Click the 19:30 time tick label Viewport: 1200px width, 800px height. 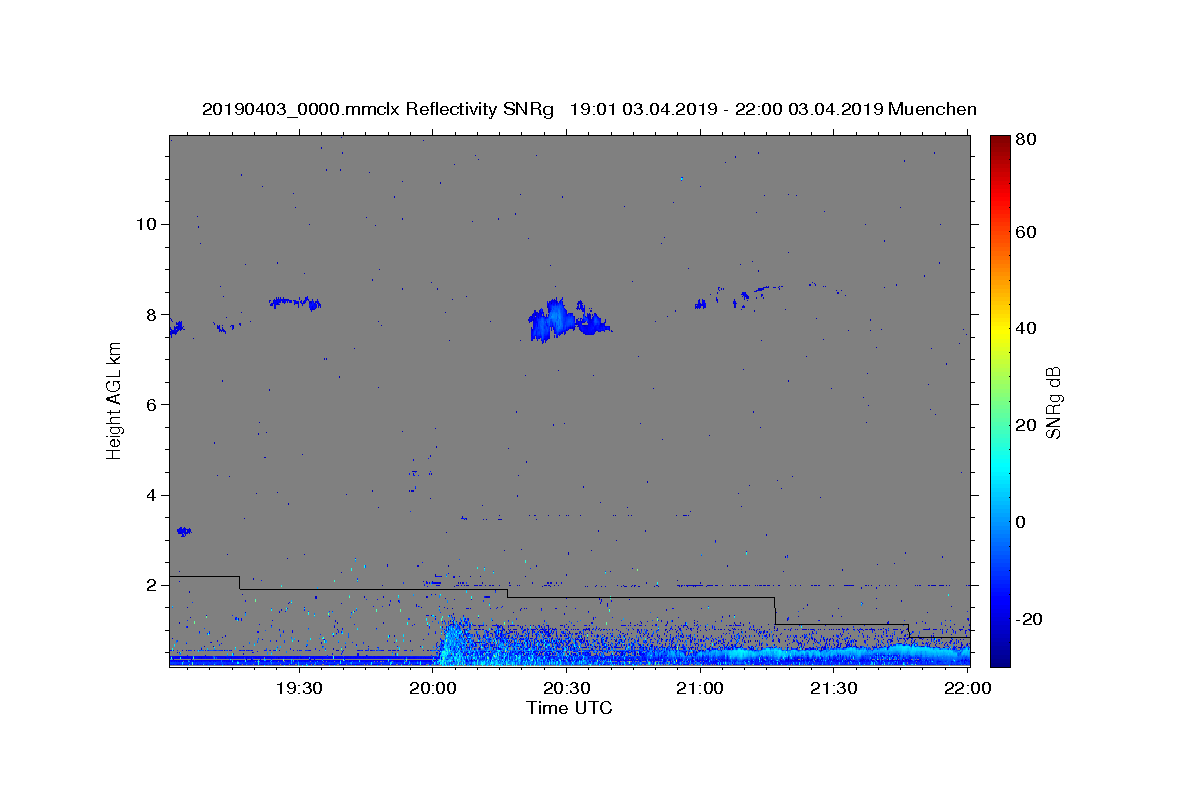click(298, 688)
